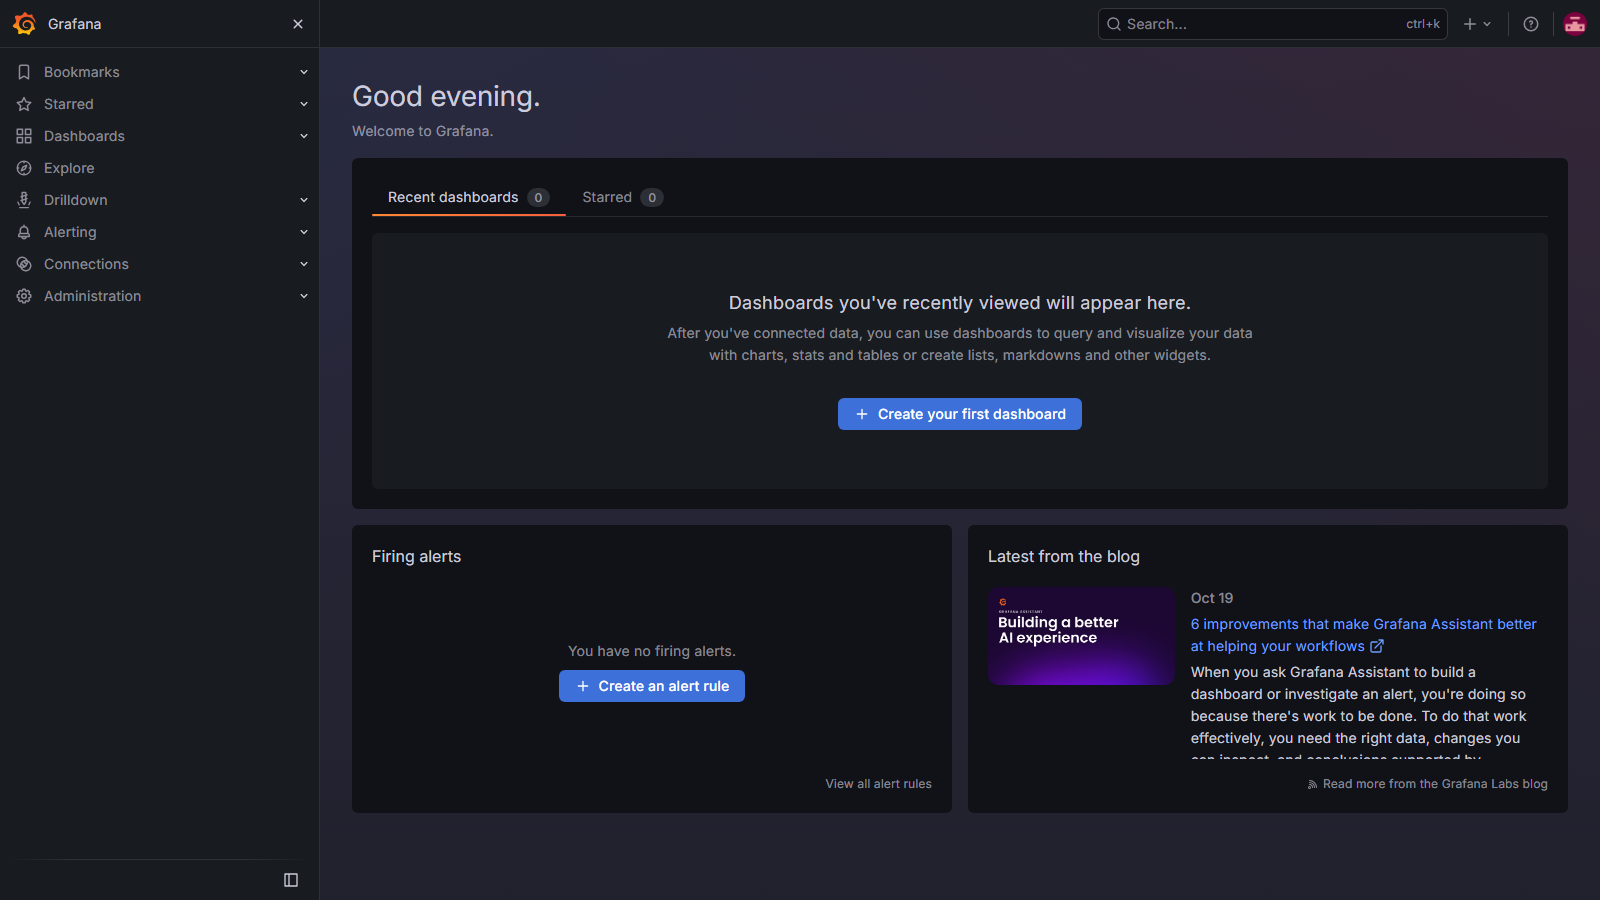Viewport: 1600px width, 900px height.
Task: Click the Firing alerts panel title
Action: click(x=416, y=556)
